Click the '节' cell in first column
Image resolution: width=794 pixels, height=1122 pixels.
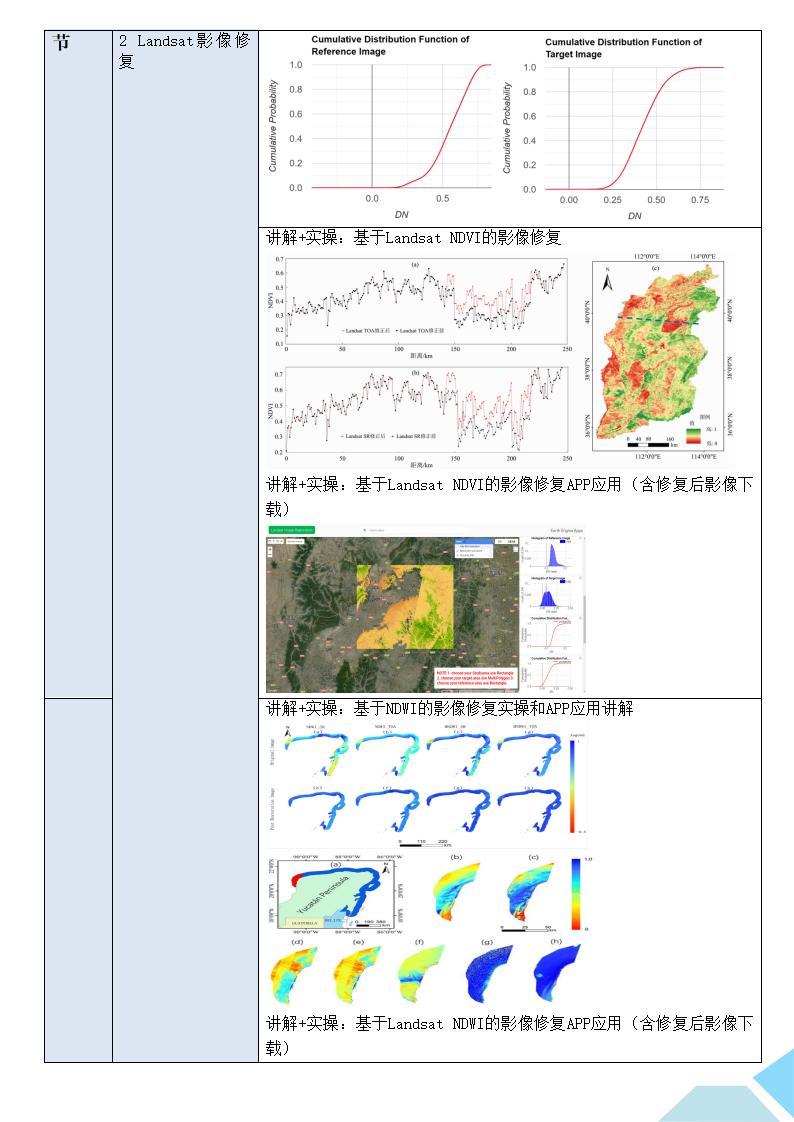(x=62, y=43)
